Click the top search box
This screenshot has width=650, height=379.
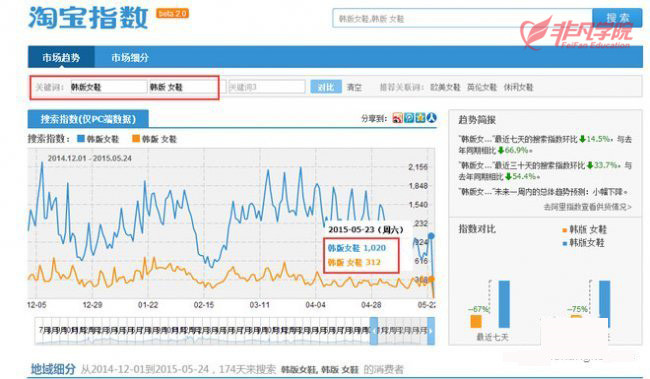pyautogui.click(x=463, y=18)
